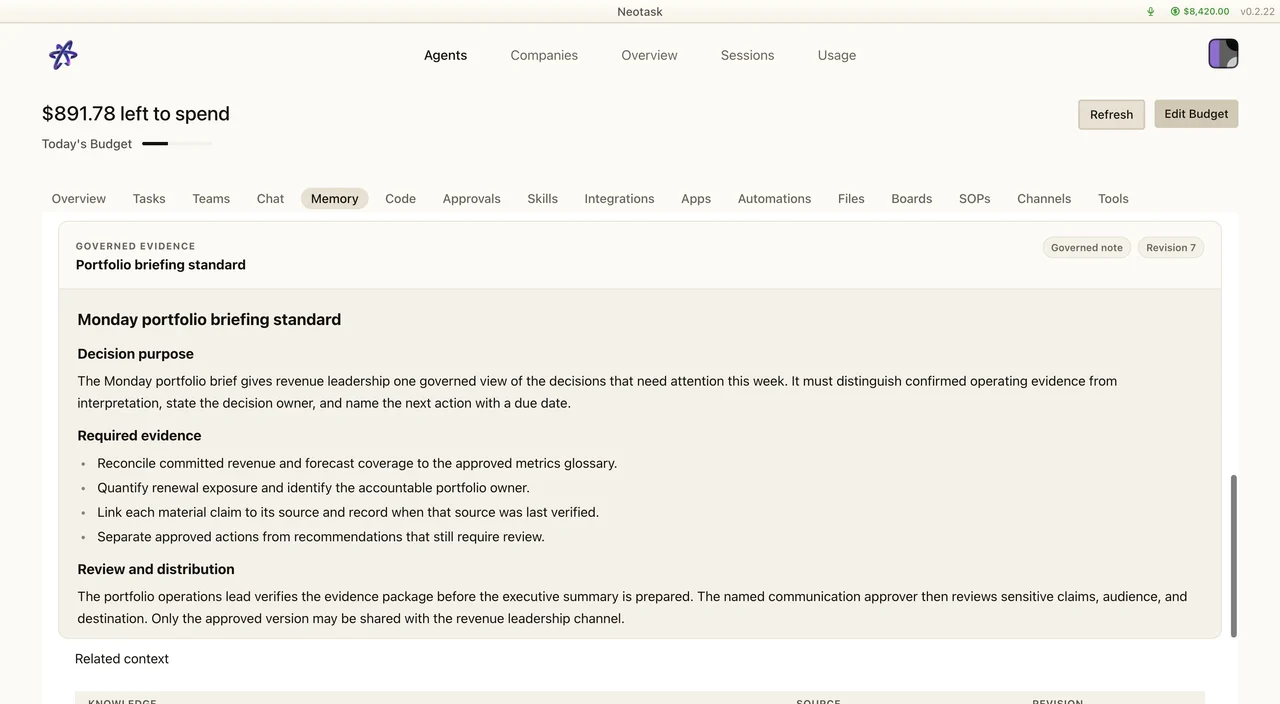Go to Companies in top navigation
The width and height of the screenshot is (1280, 704).
pyautogui.click(x=544, y=55)
